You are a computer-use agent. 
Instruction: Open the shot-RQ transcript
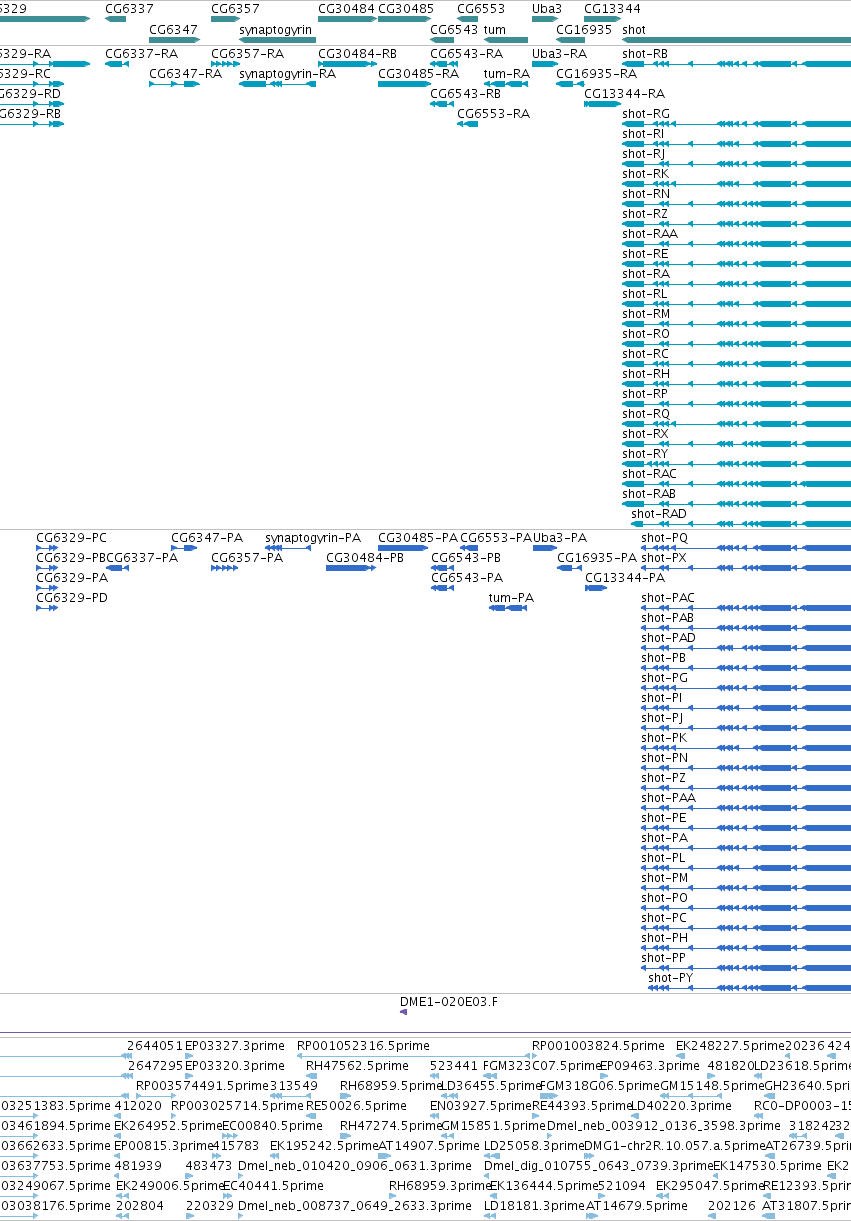(x=646, y=413)
